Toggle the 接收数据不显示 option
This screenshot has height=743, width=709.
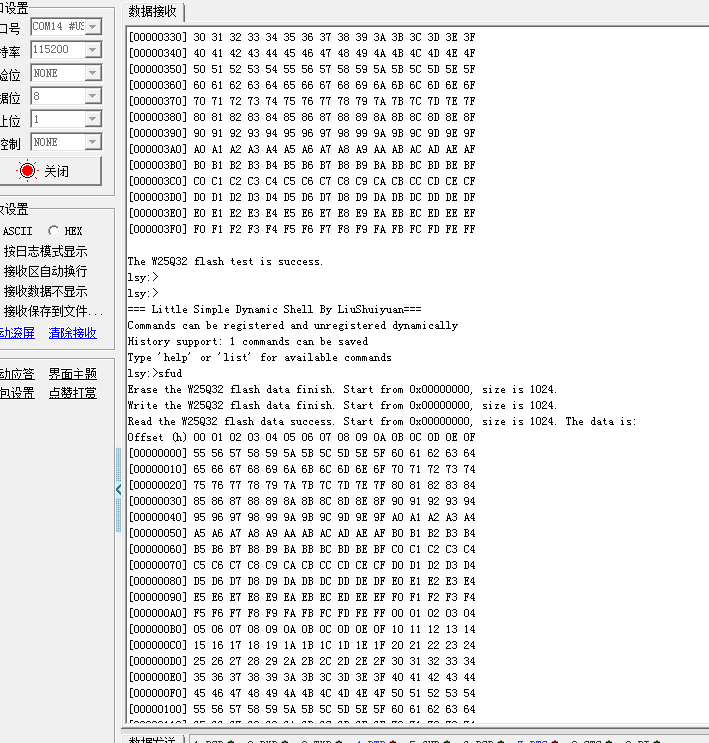pos(45,291)
